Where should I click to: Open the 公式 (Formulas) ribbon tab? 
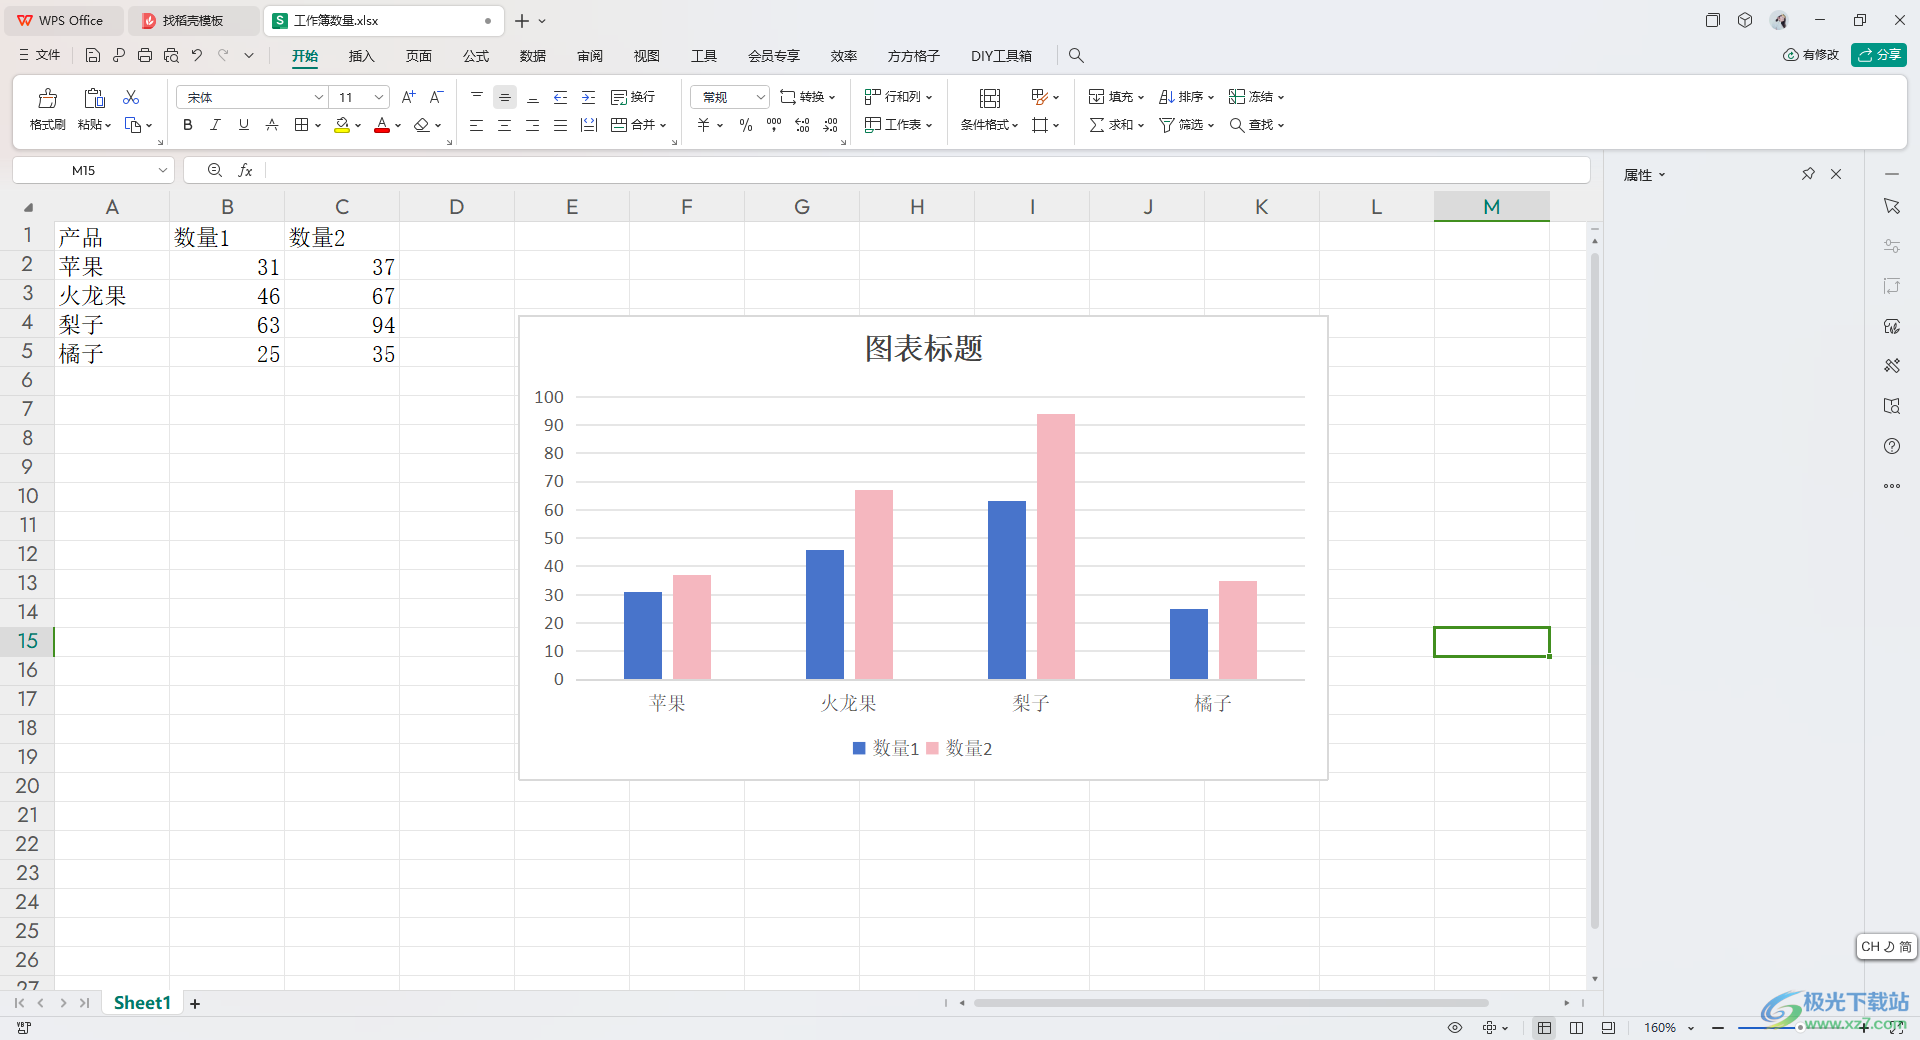(476, 56)
